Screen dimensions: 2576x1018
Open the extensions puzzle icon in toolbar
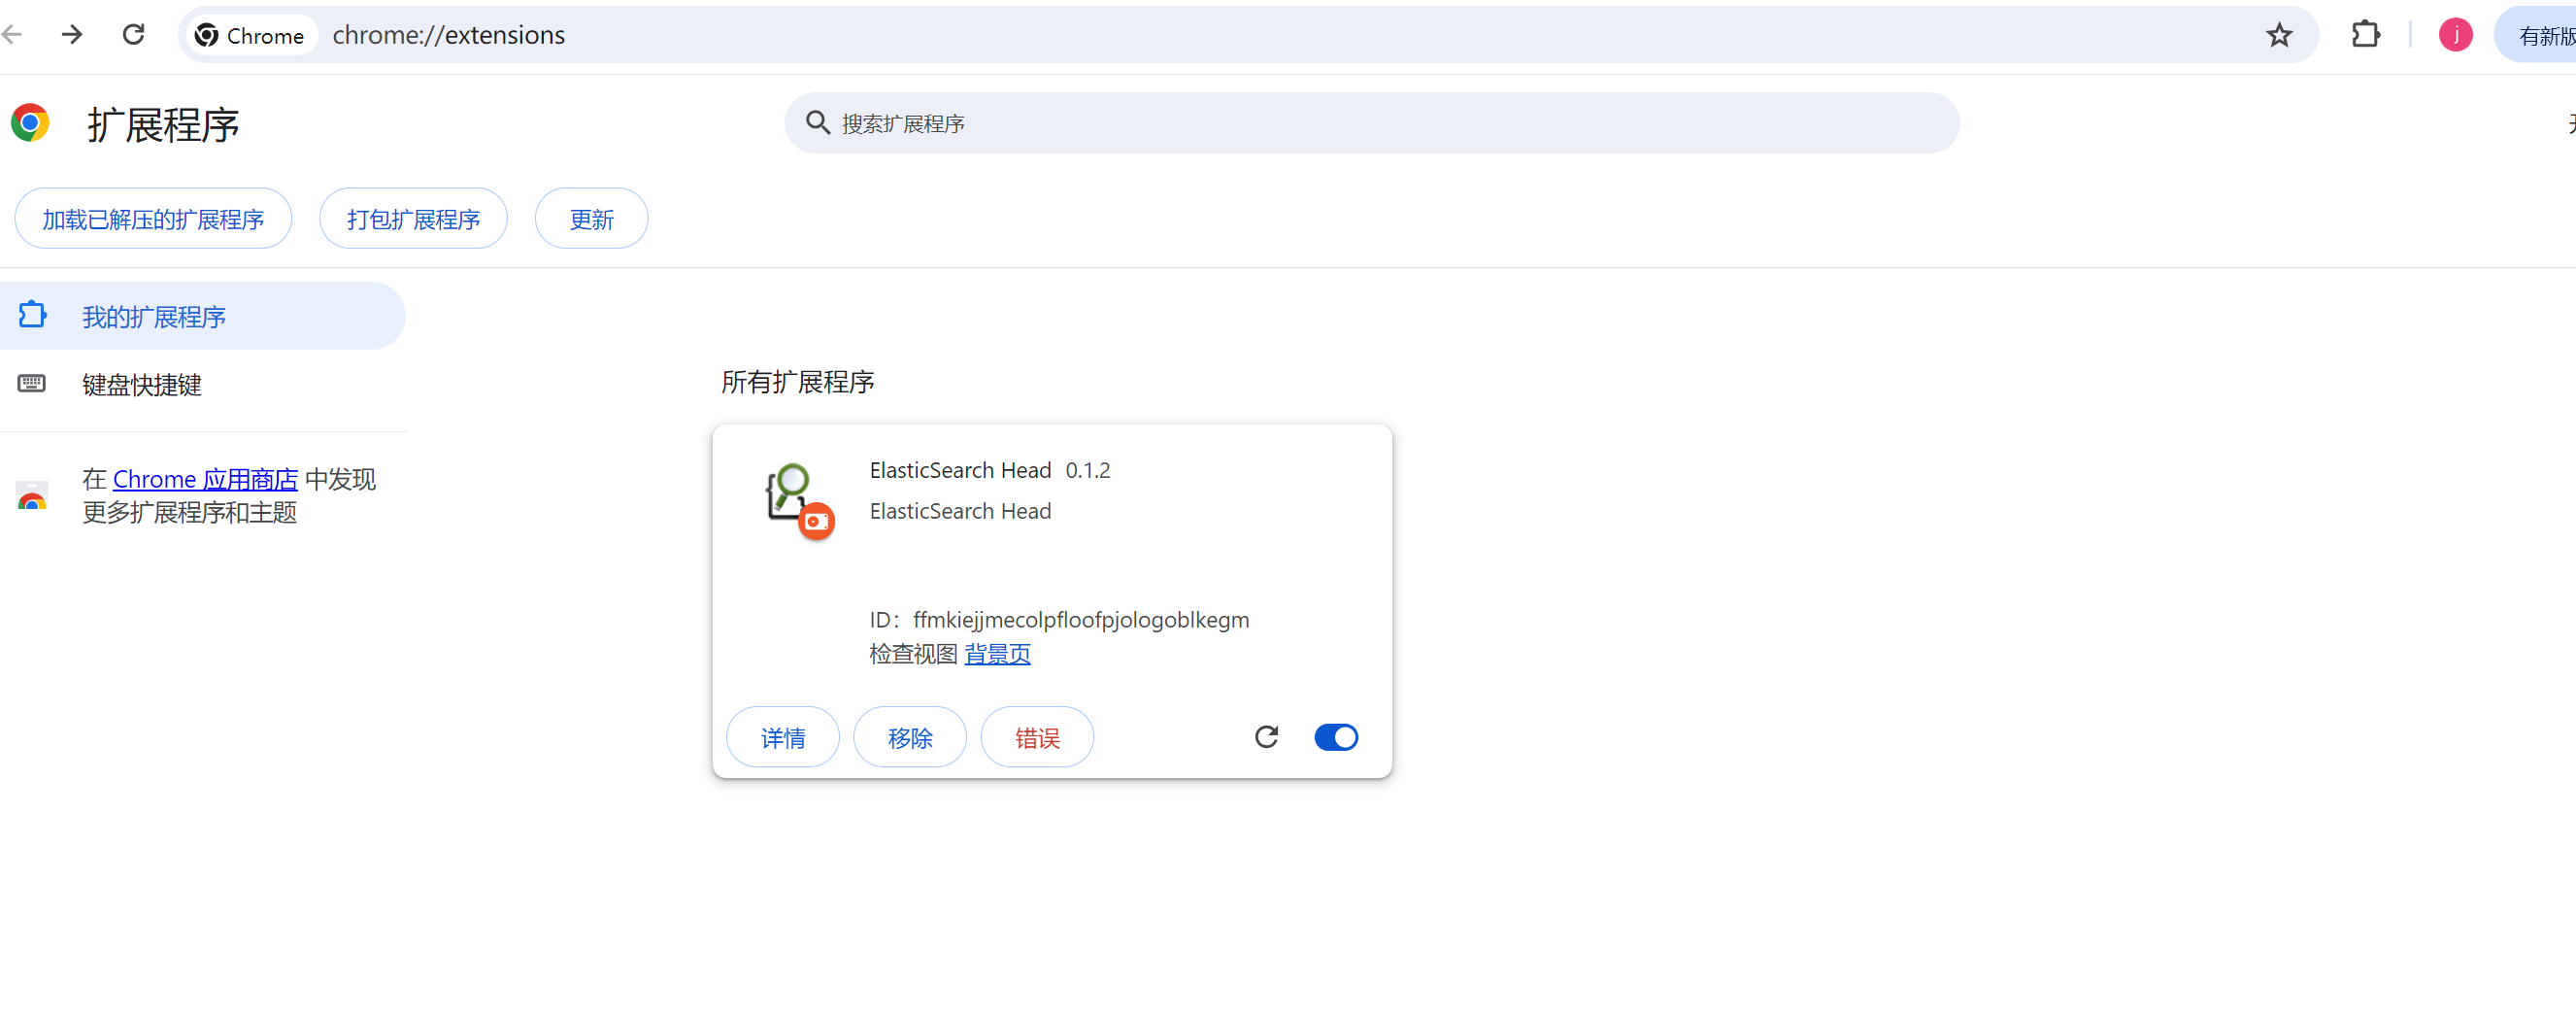tap(2367, 34)
